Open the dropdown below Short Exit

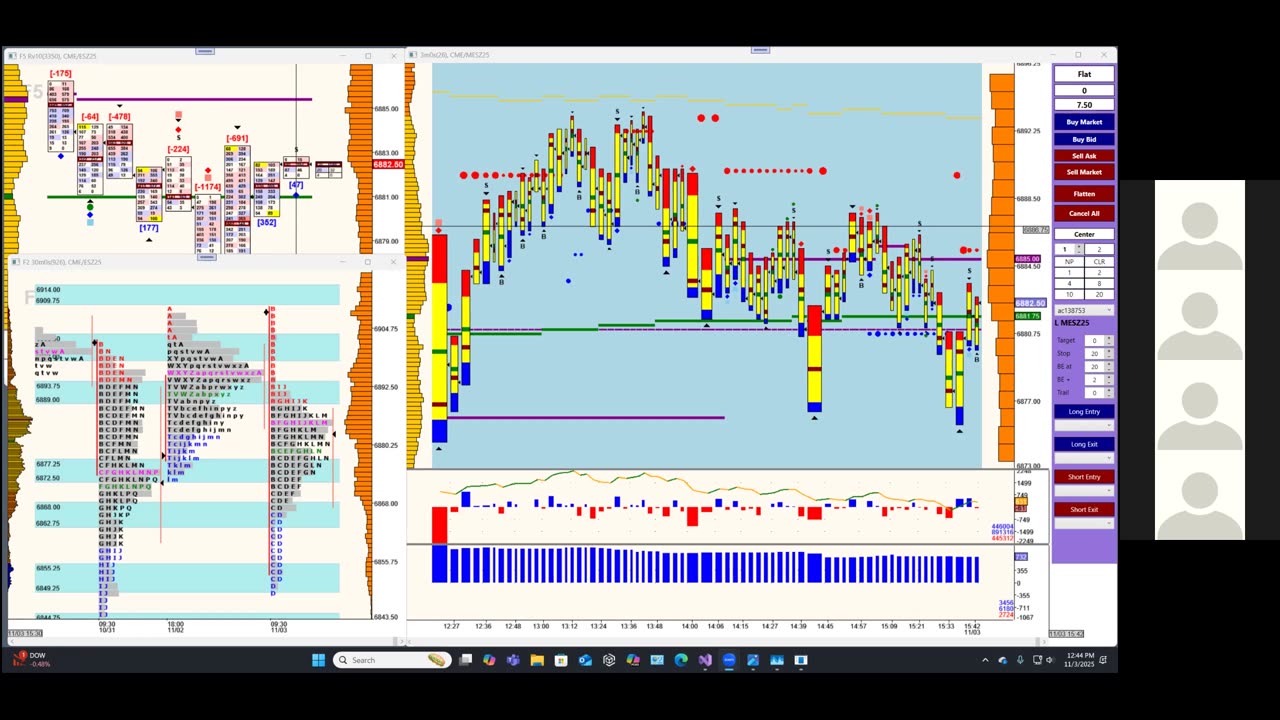click(1084, 523)
